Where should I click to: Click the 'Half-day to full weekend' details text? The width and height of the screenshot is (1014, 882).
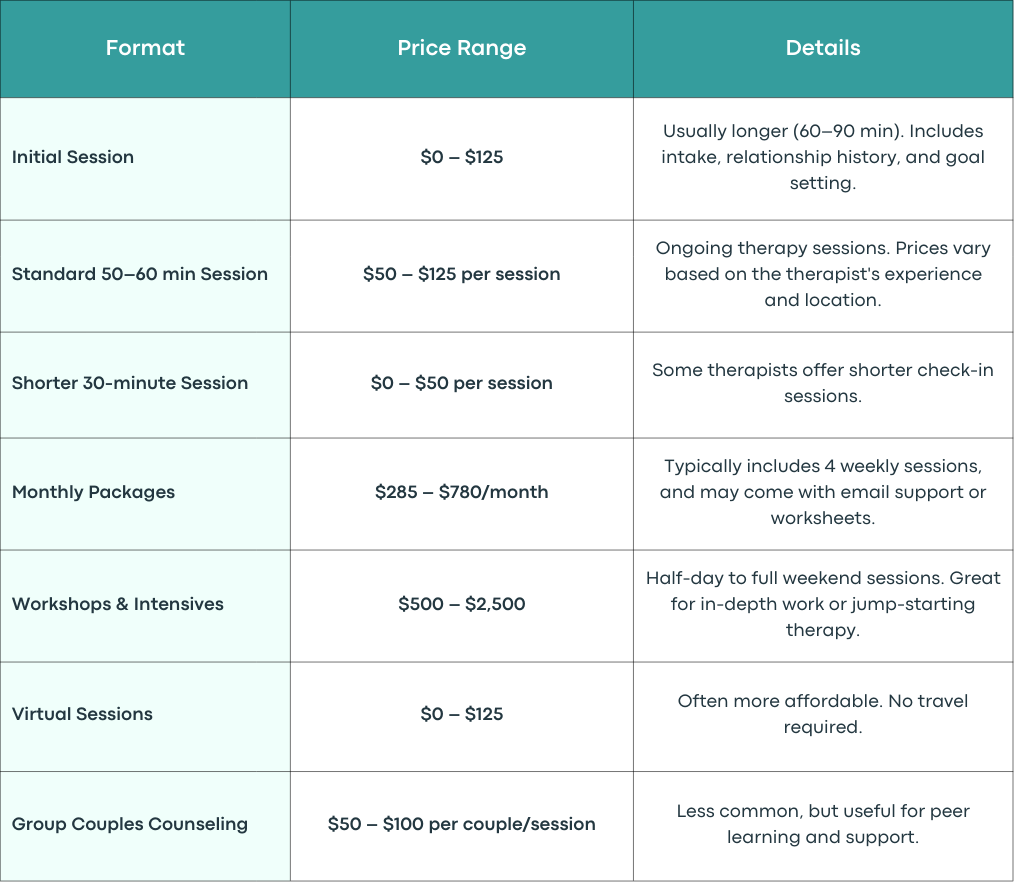[823, 604]
